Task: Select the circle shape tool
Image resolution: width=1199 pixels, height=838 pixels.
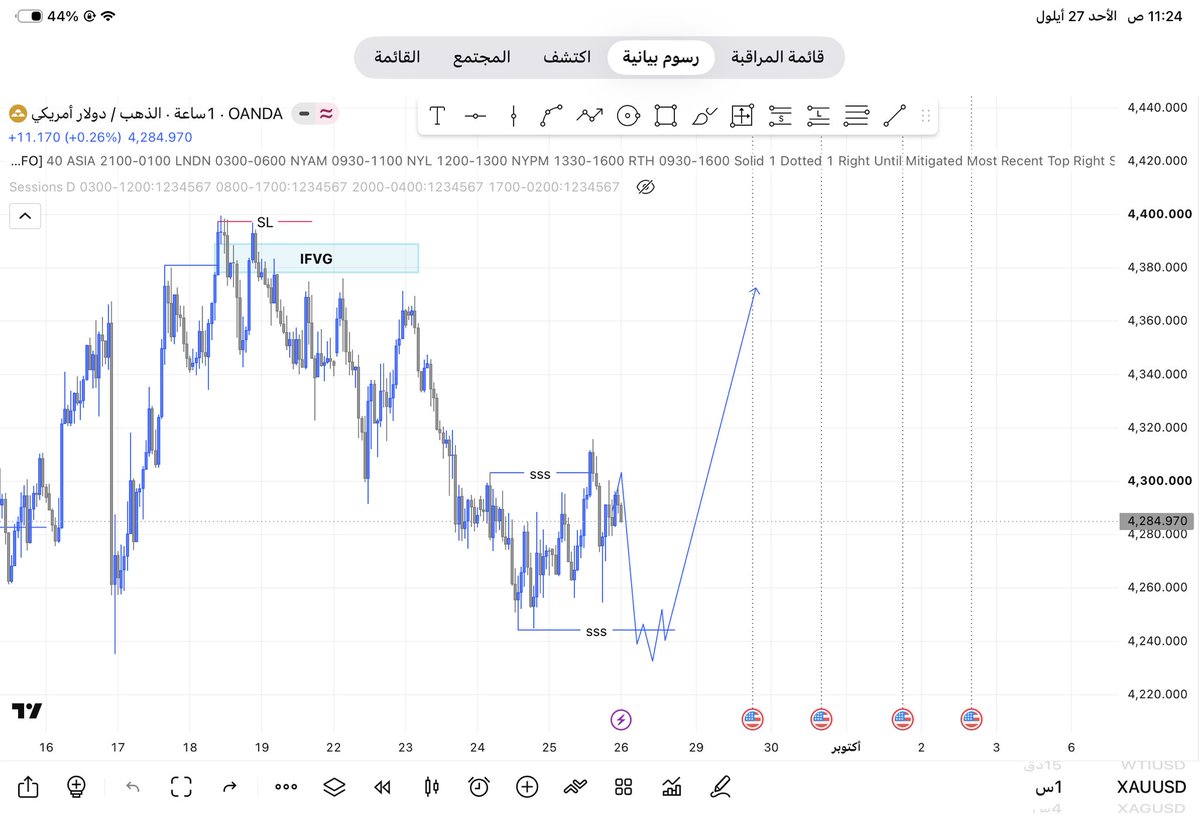Action: pyautogui.click(x=628, y=115)
